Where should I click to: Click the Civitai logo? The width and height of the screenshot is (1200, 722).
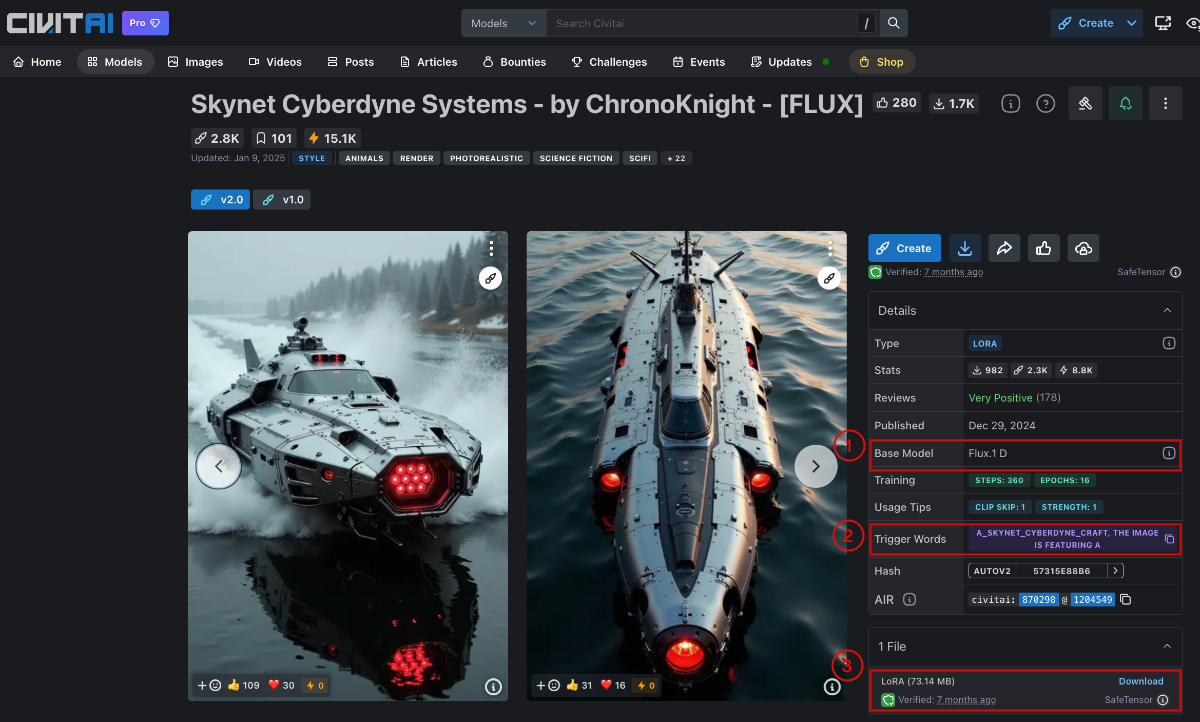pyautogui.click(x=60, y=23)
